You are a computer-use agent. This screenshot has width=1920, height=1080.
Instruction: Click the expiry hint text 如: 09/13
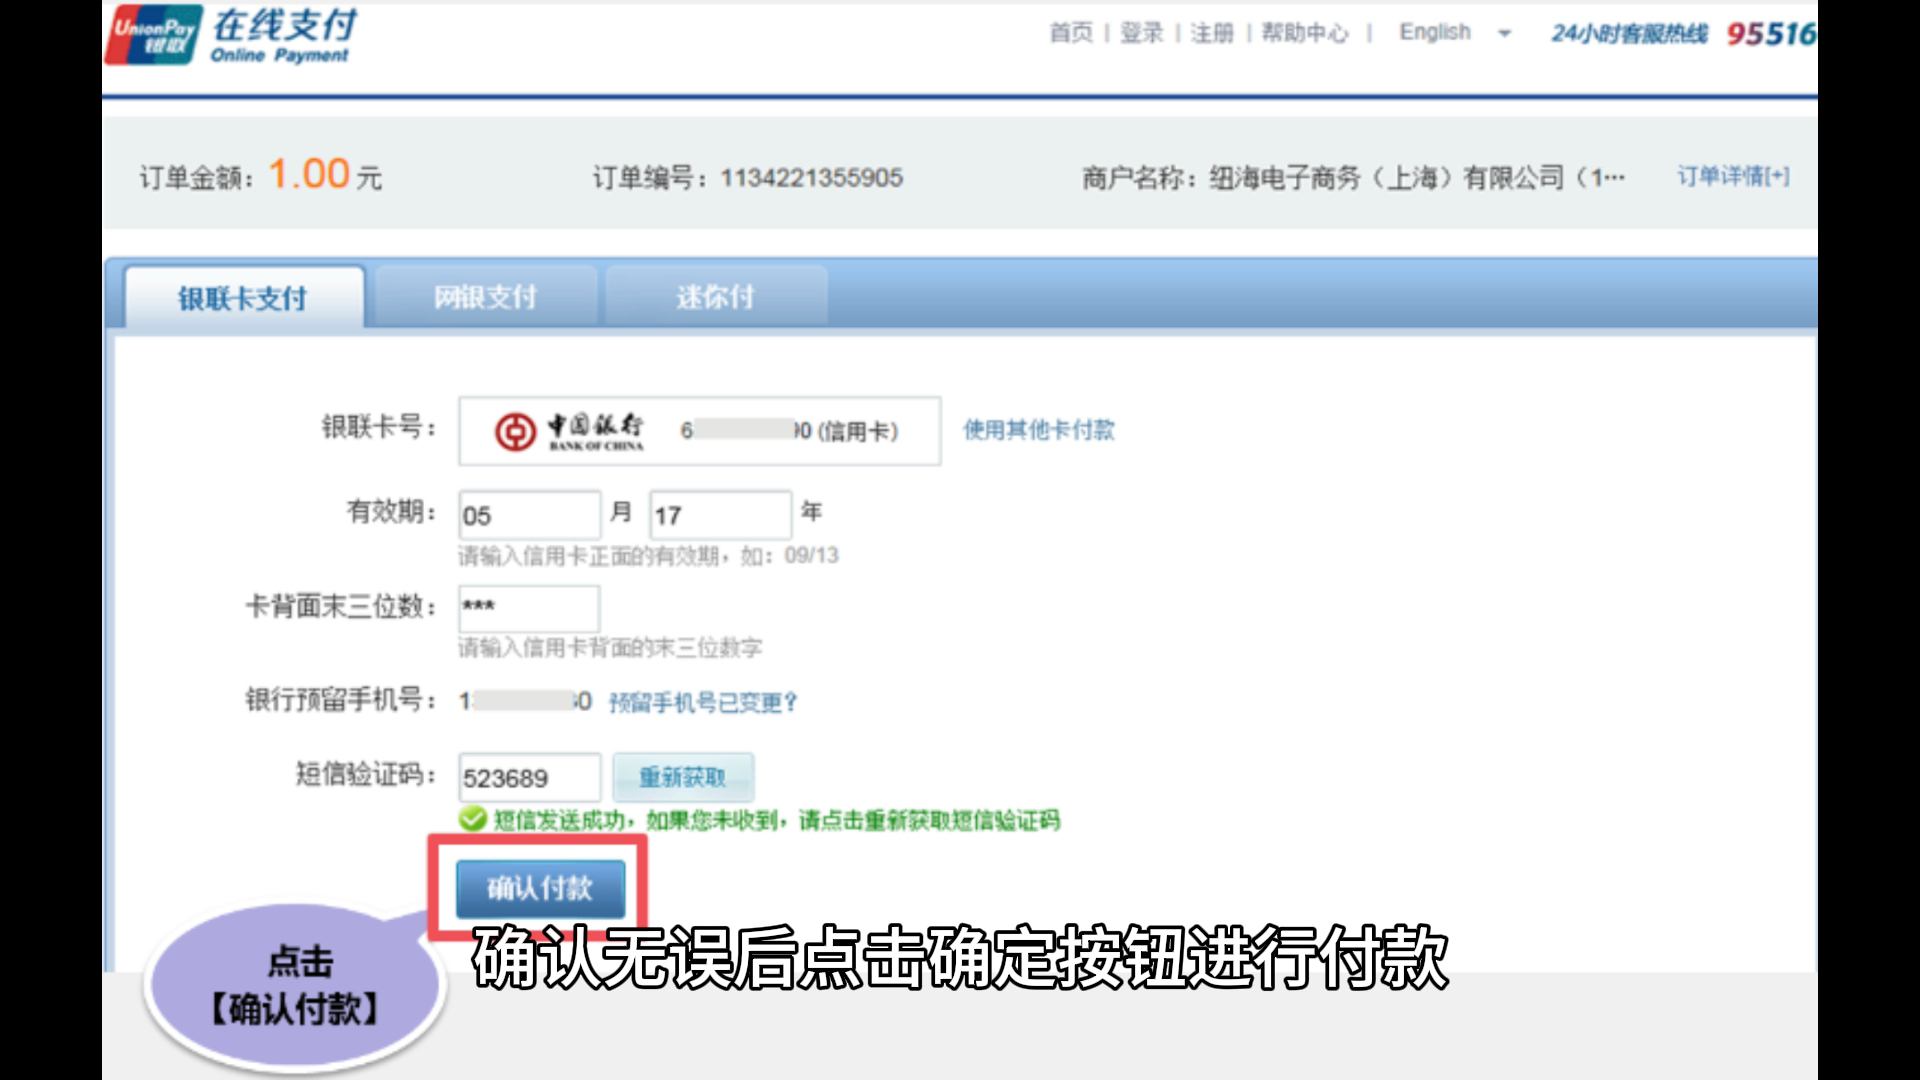(x=789, y=556)
